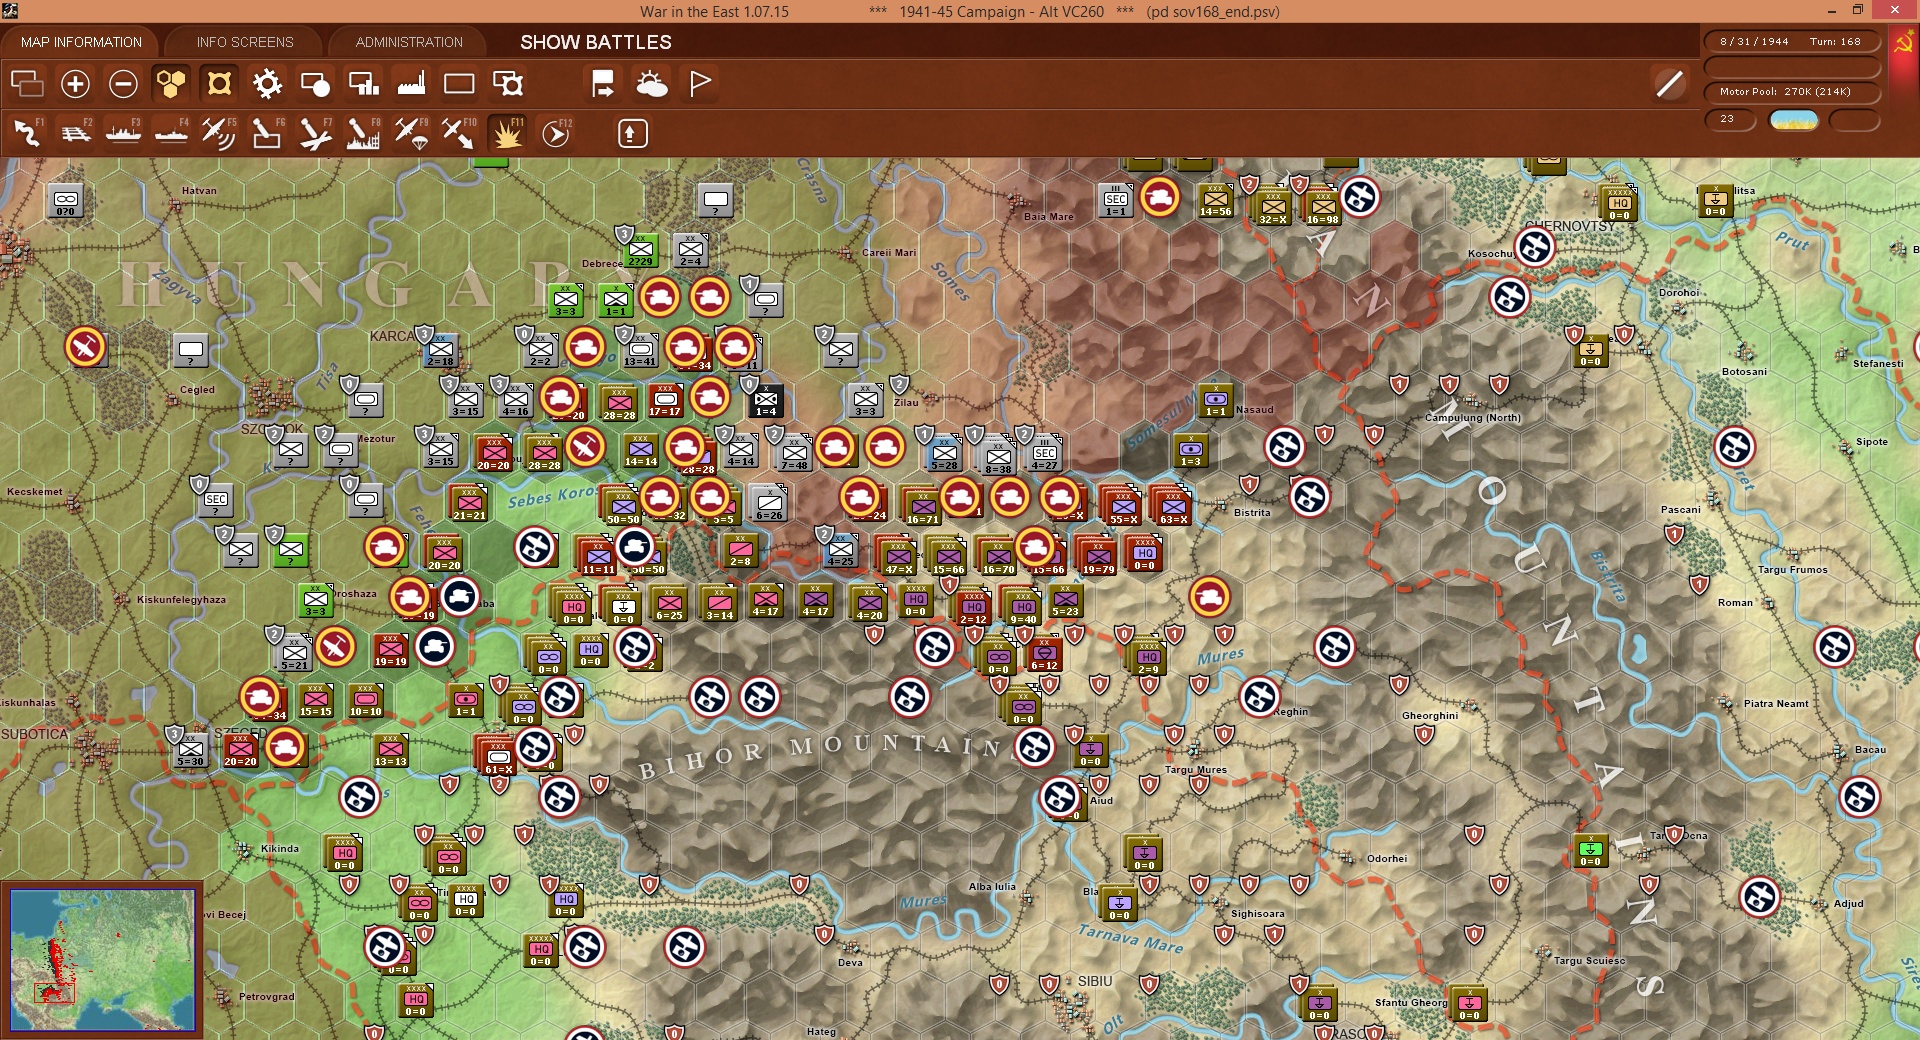The height and width of the screenshot is (1040, 1920).
Task: Zoom out the map with minus icon
Action: [x=123, y=84]
